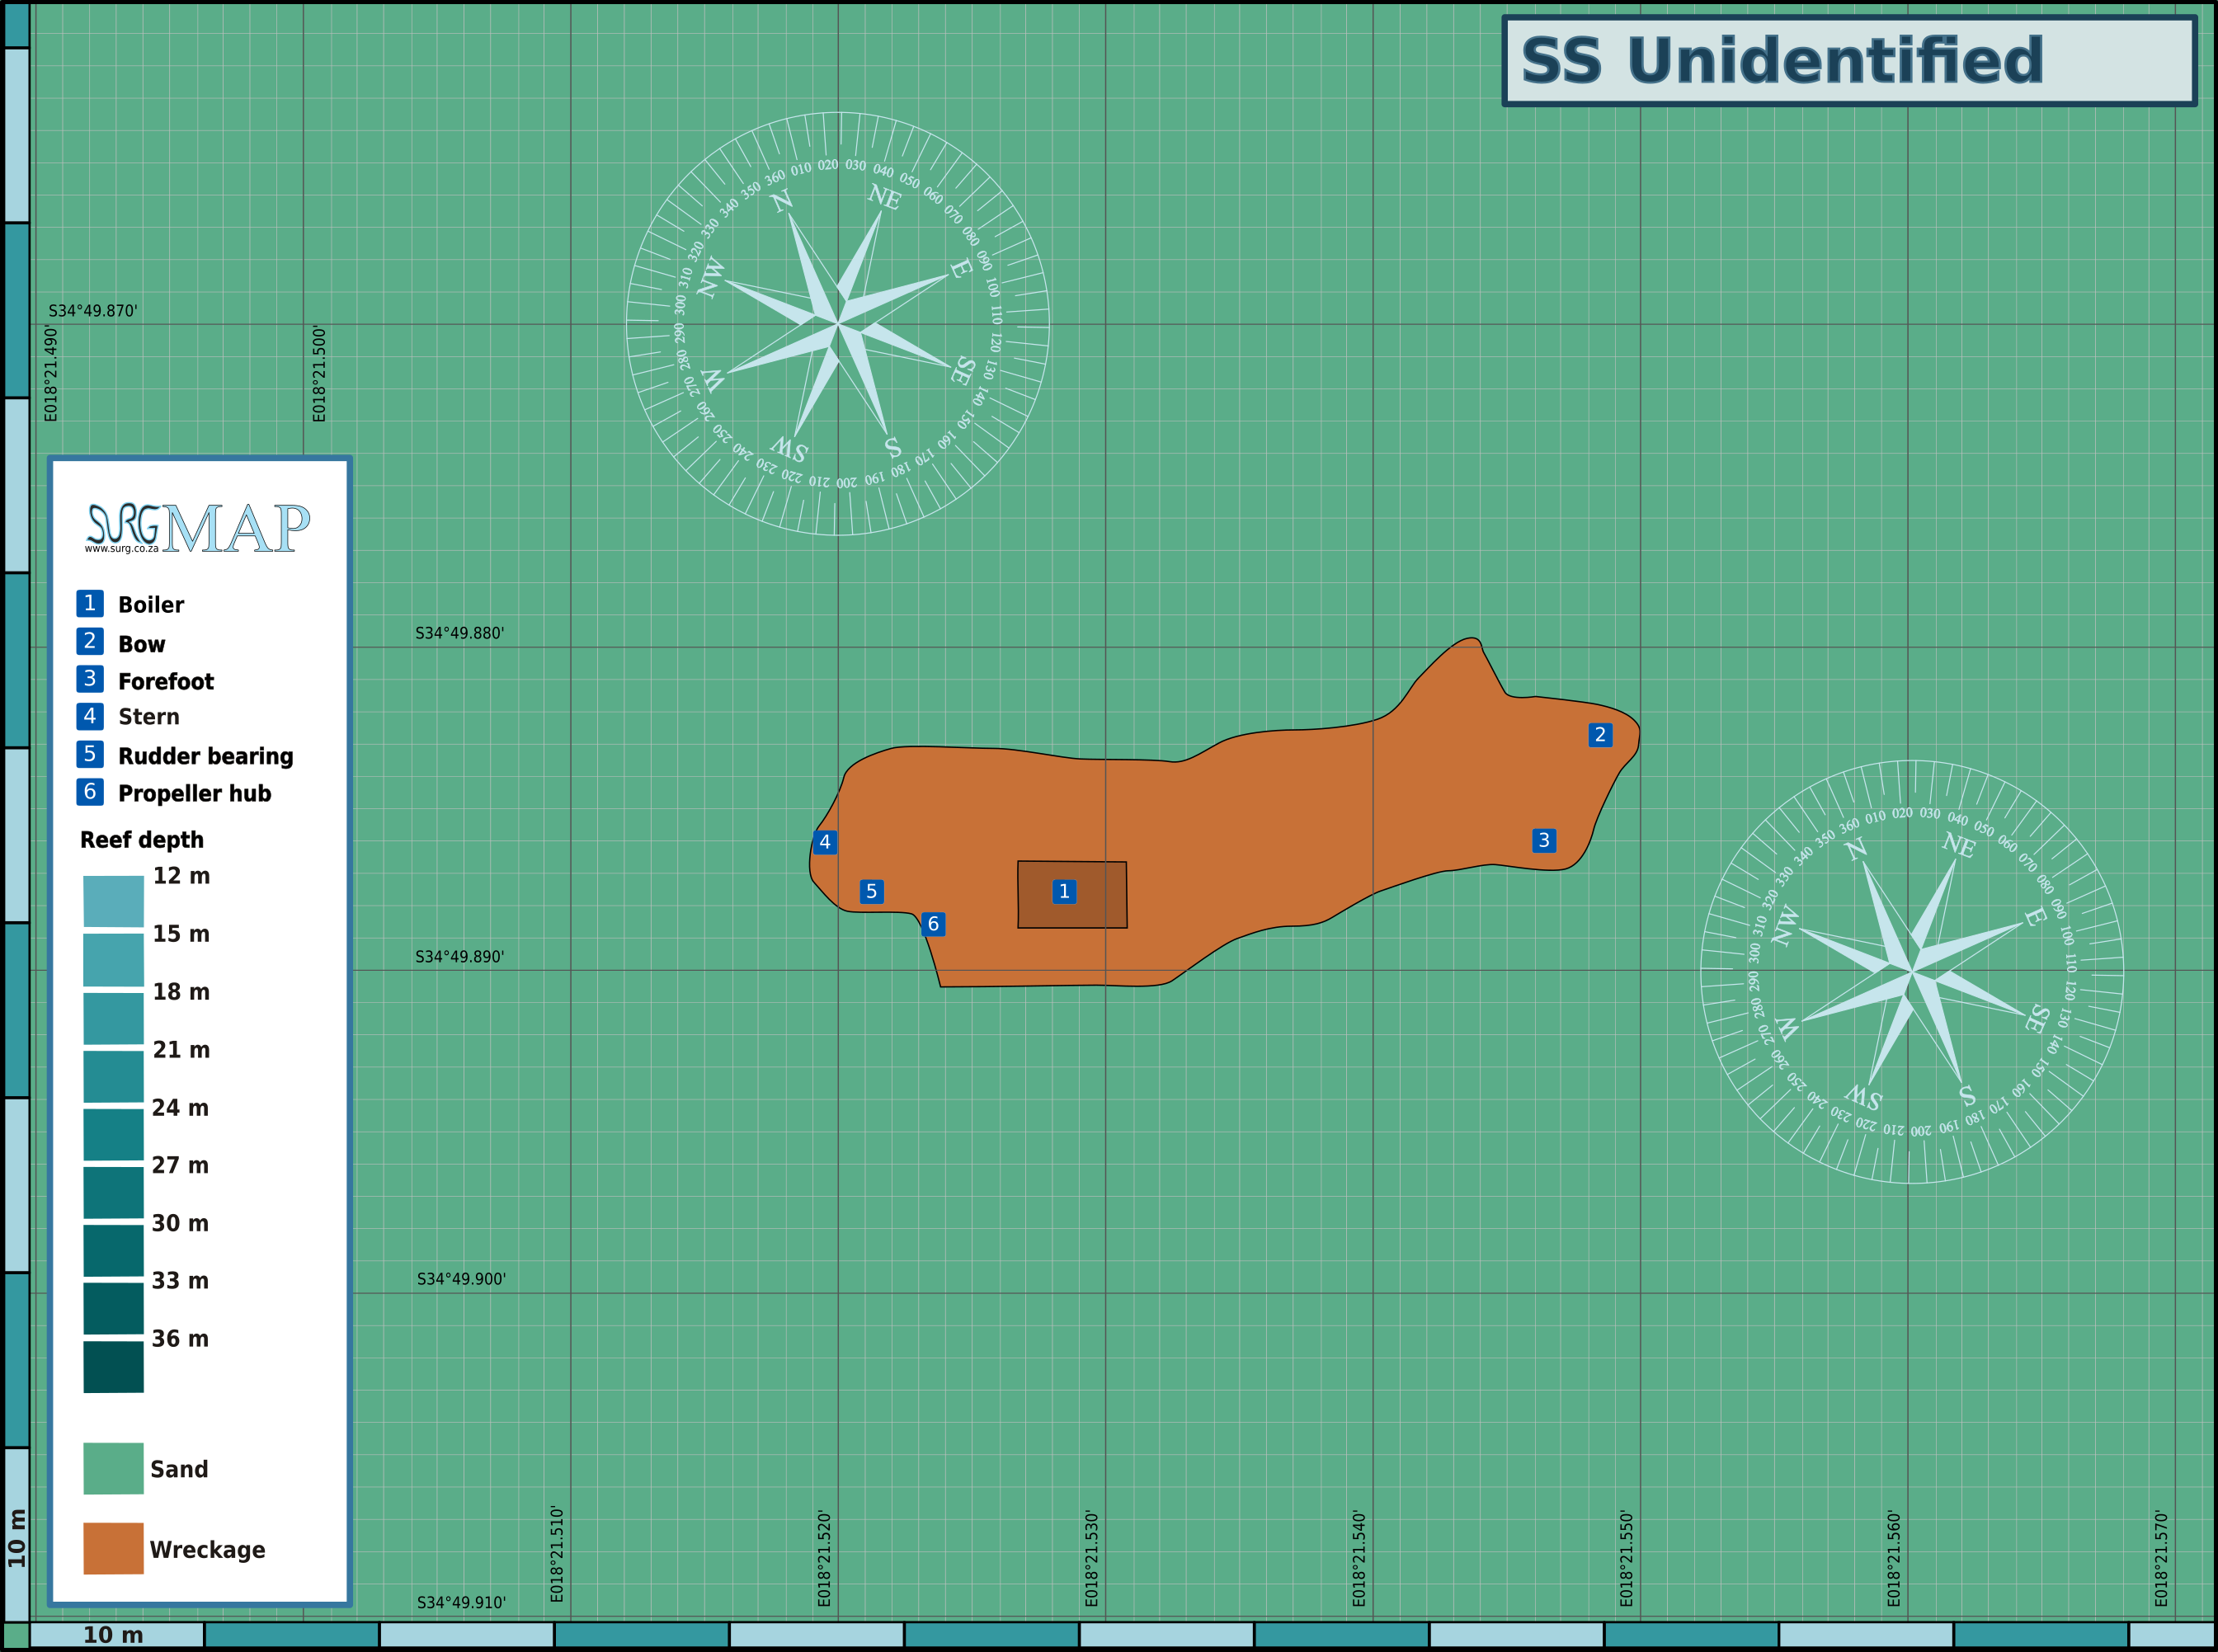Click the 36 m reef depth swatch
This screenshot has width=2218, height=1652.
point(113,1367)
